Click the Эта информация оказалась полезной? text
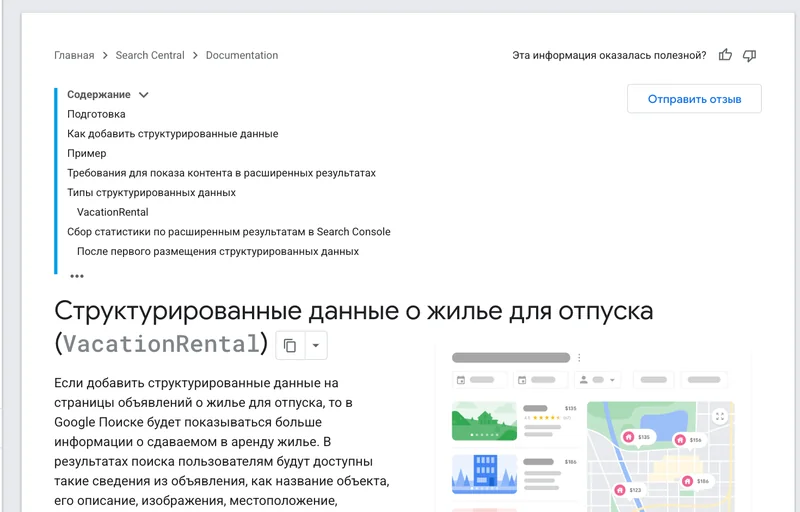This screenshot has width=800, height=512. pos(609,55)
